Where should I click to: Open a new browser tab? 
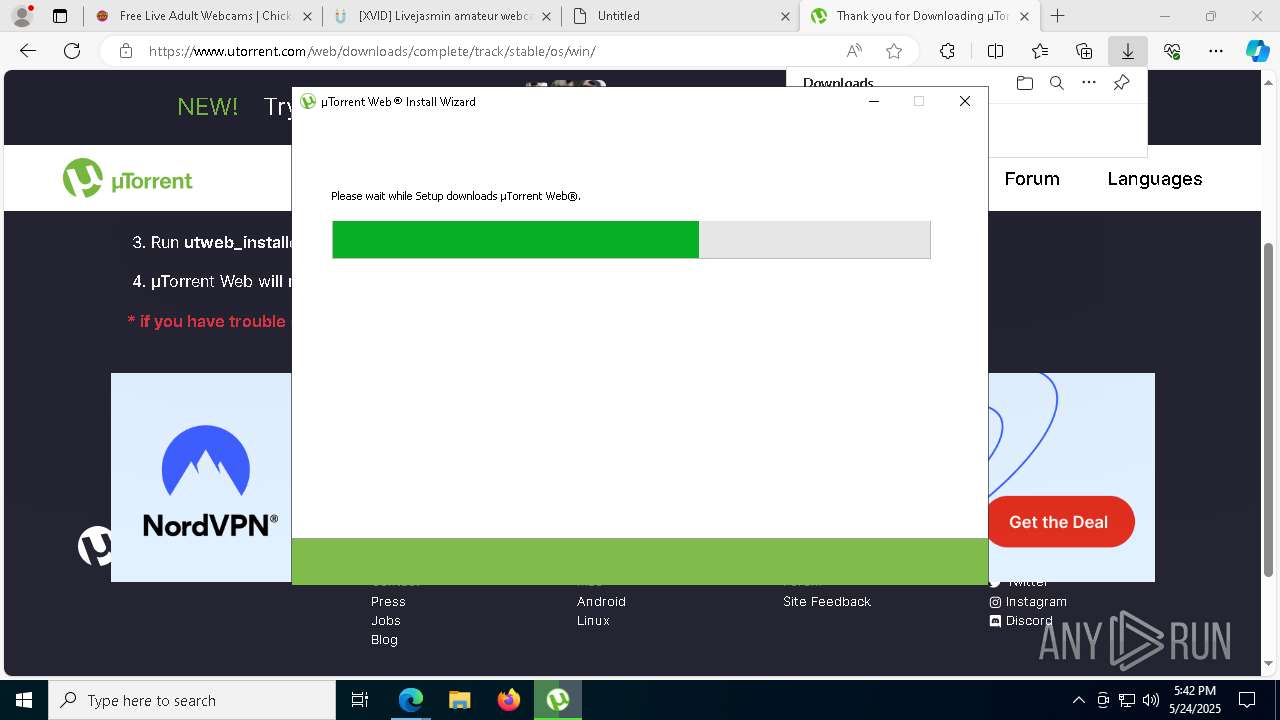[1057, 16]
